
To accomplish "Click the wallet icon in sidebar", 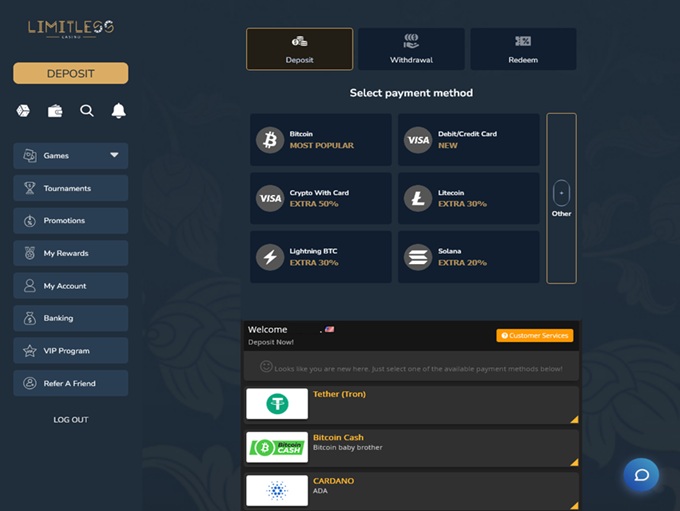I will click(x=55, y=110).
